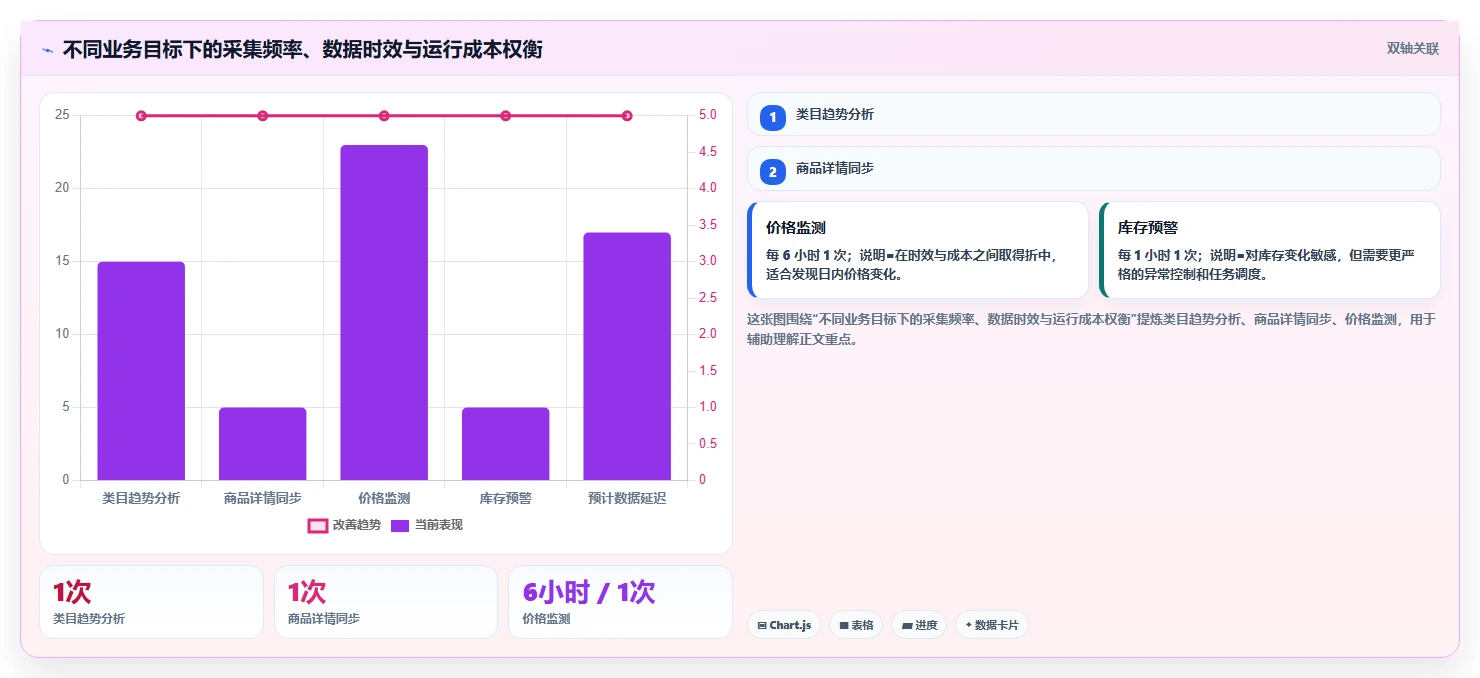Click the 进度 tag chip
This screenshot has width=1480, height=678.
point(919,625)
